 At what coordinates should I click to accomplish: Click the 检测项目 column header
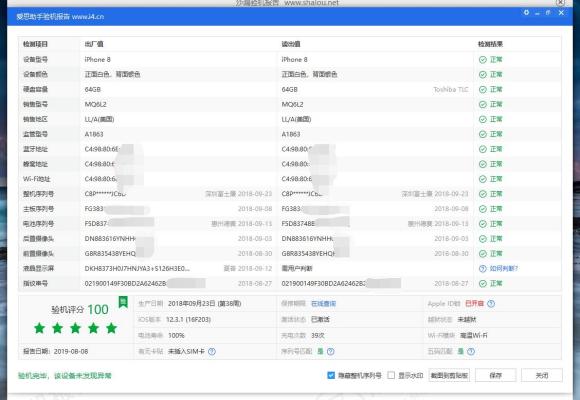pyautogui.click(x=36, y=44)
